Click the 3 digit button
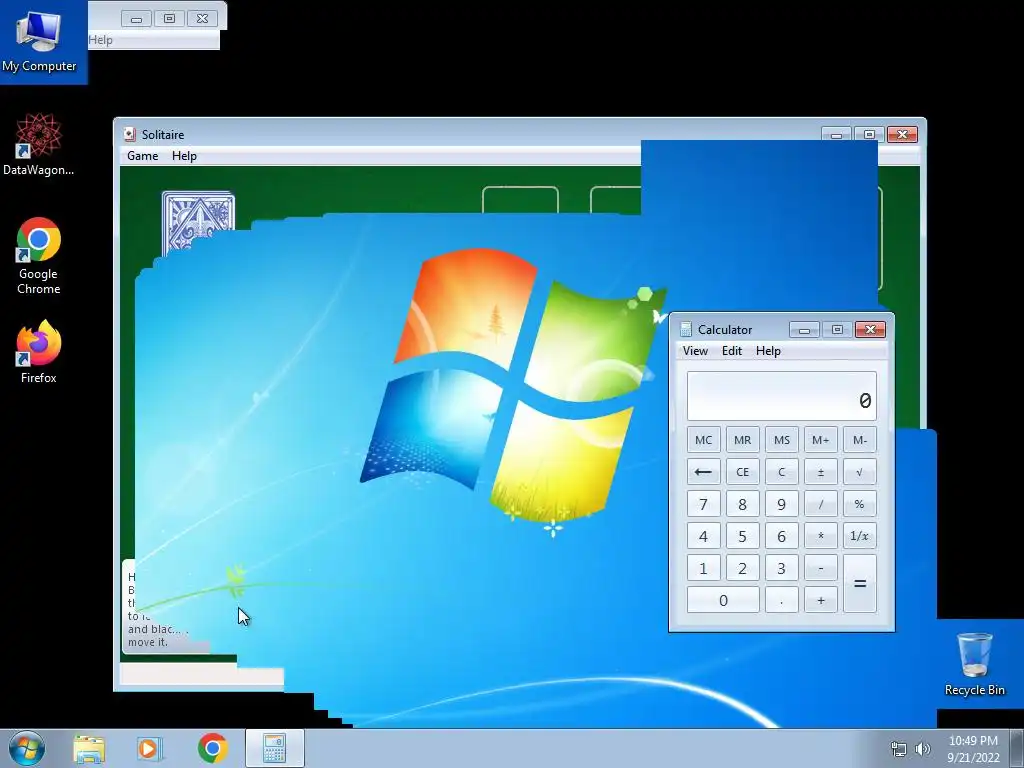Image resolution: width=1024 pixels, height=768 pixels. coord(782,568)
